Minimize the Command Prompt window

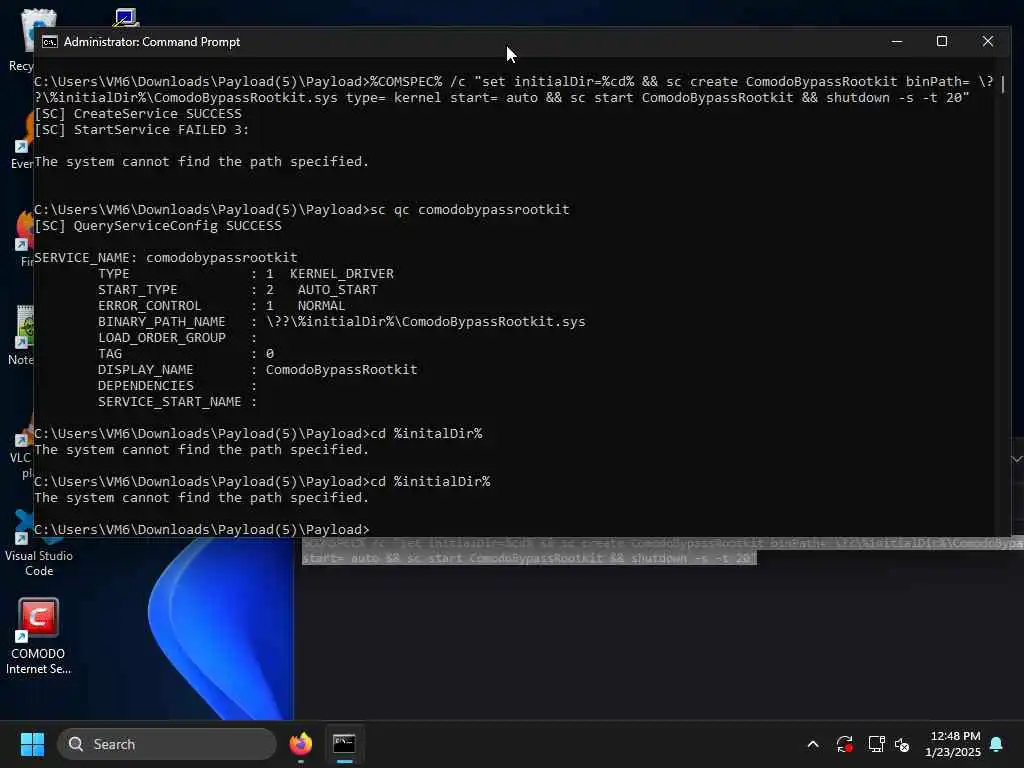[897, 42]
